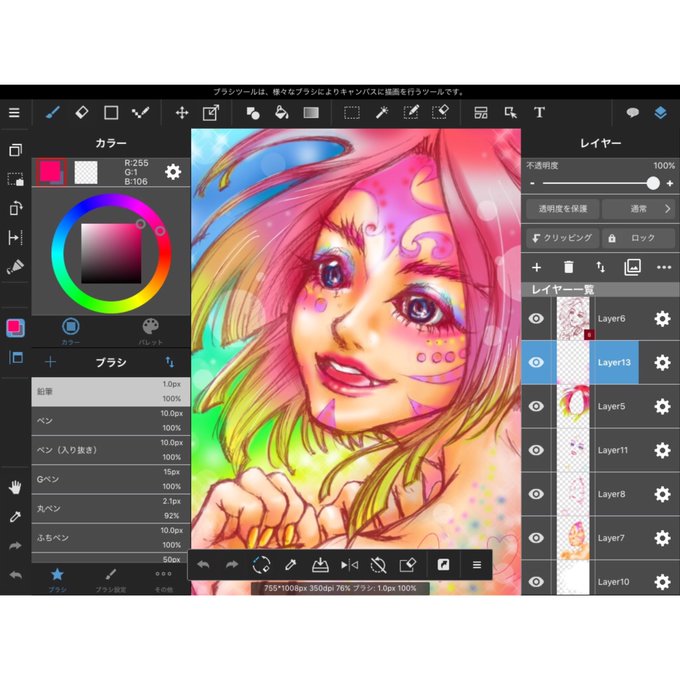Pick the foreground pink color swatch

click(x=51, y=172)
